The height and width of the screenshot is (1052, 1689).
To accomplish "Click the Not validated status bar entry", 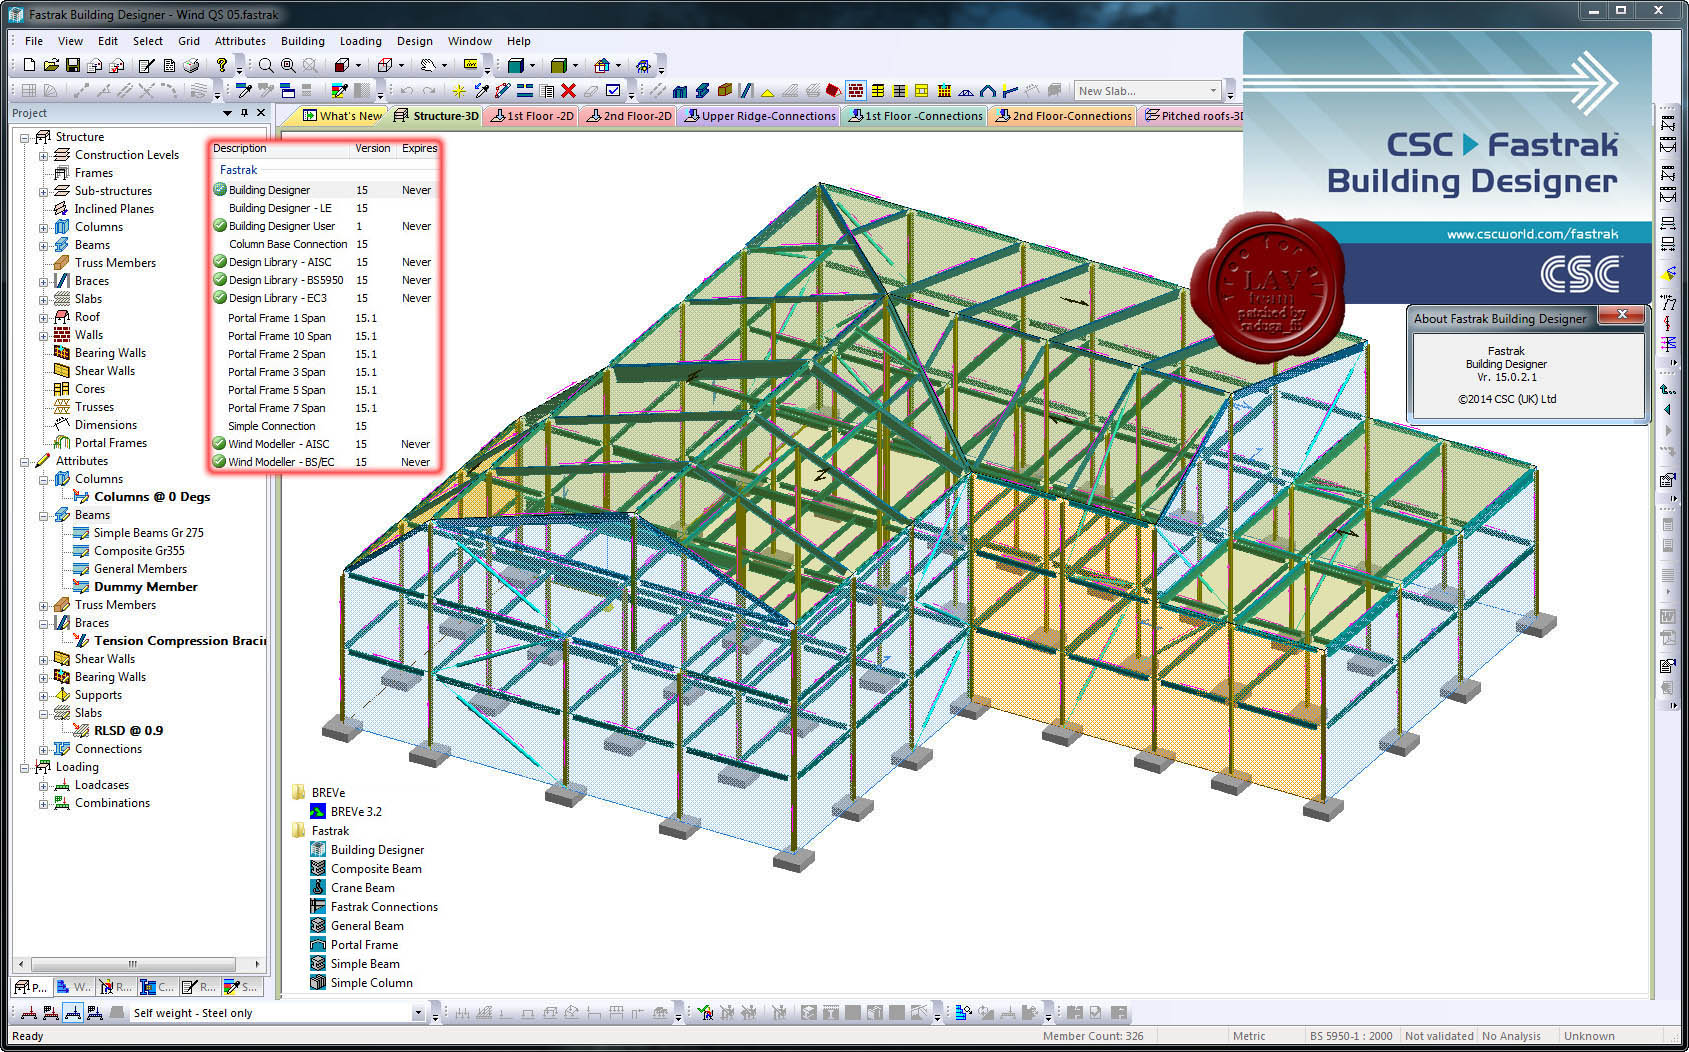I will tap(1439, 1036).
